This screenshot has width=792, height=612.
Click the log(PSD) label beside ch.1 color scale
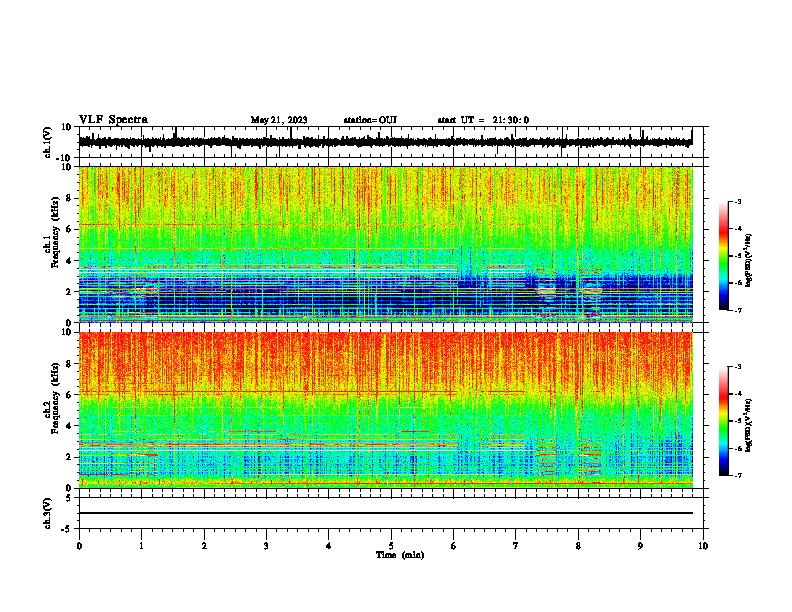pyautogui.click(x=749, y=260)
